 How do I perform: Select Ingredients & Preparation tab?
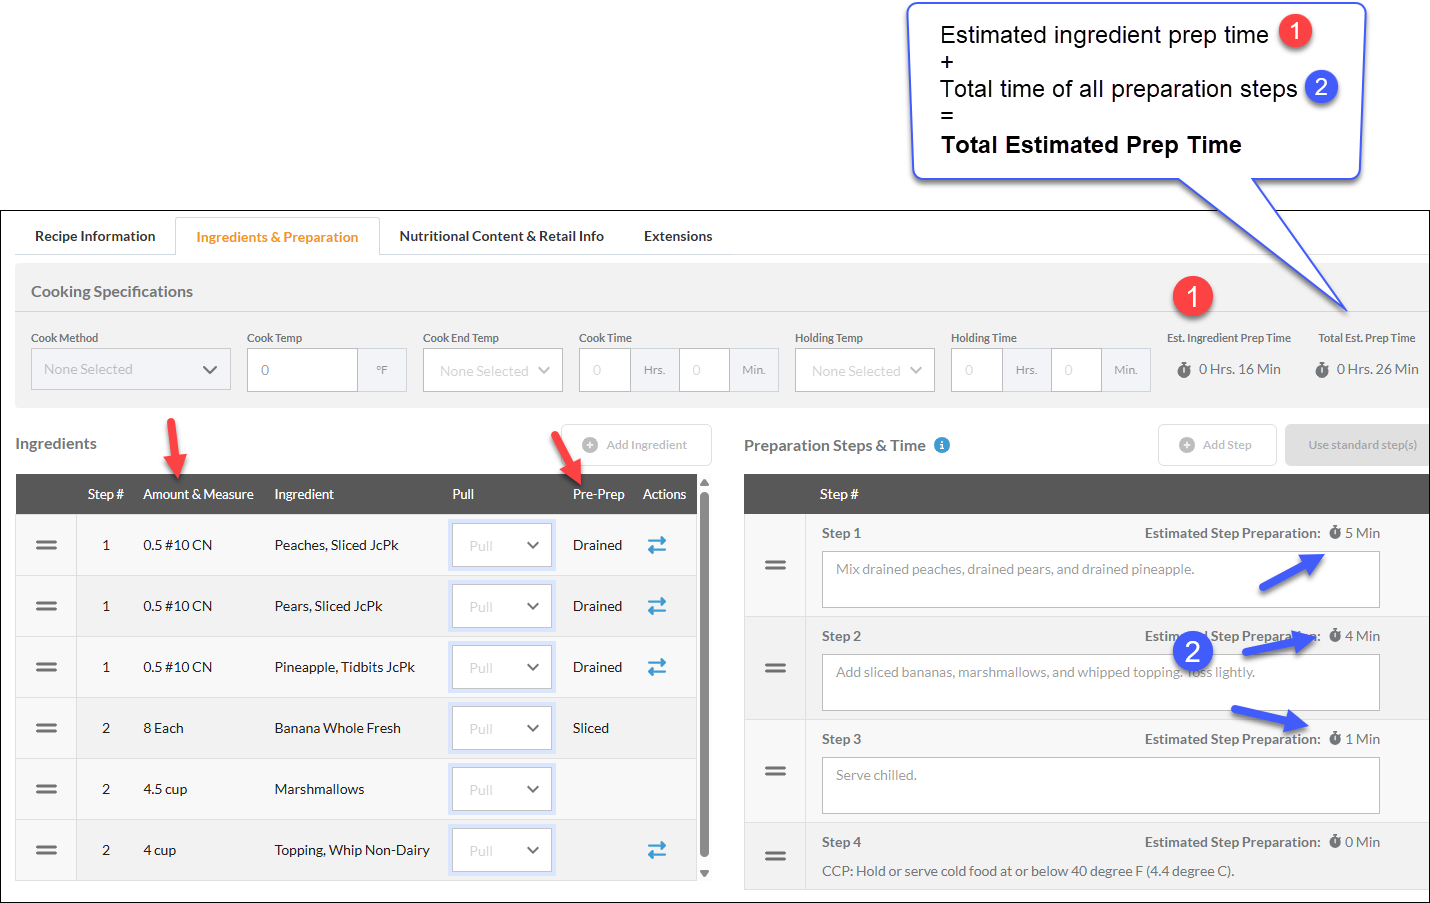tap(277, 237)
